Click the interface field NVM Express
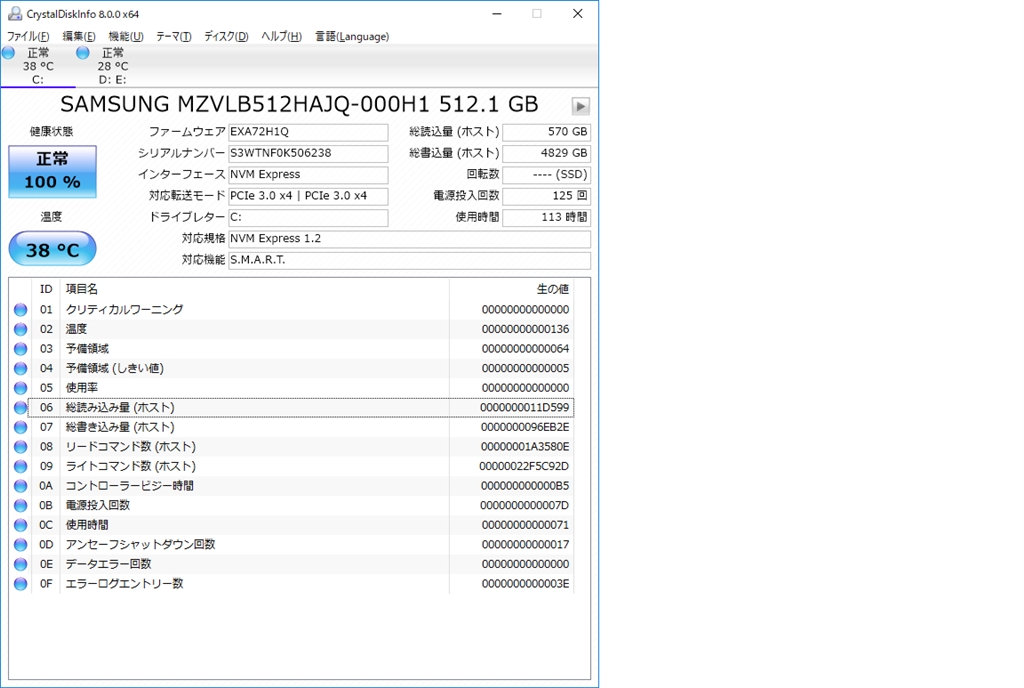 point(308,175)
